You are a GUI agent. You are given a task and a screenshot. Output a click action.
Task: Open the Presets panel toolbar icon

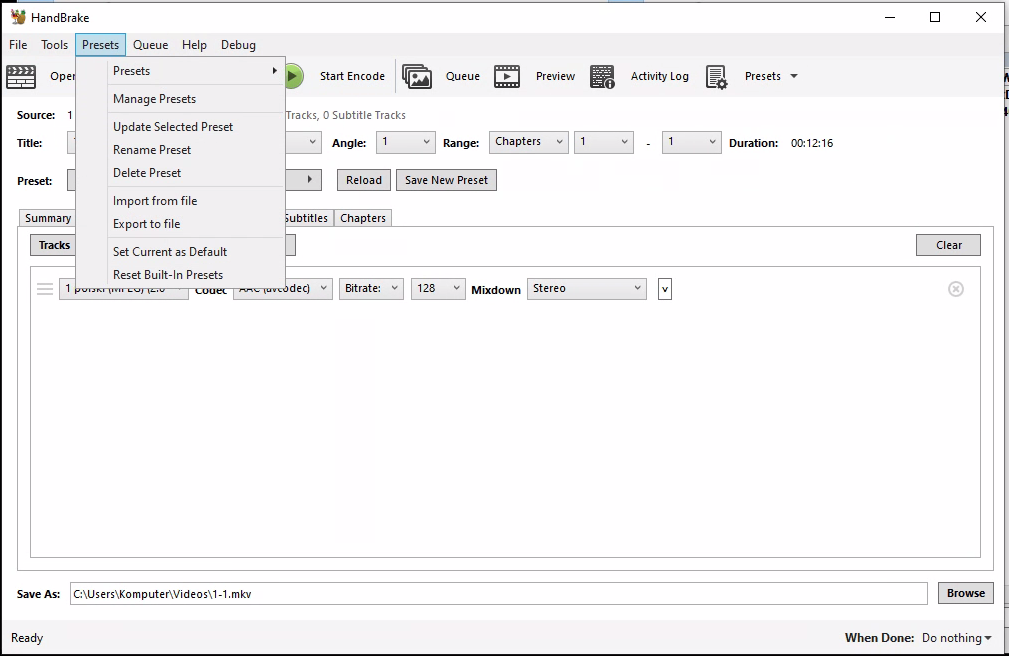coord(717,75)
